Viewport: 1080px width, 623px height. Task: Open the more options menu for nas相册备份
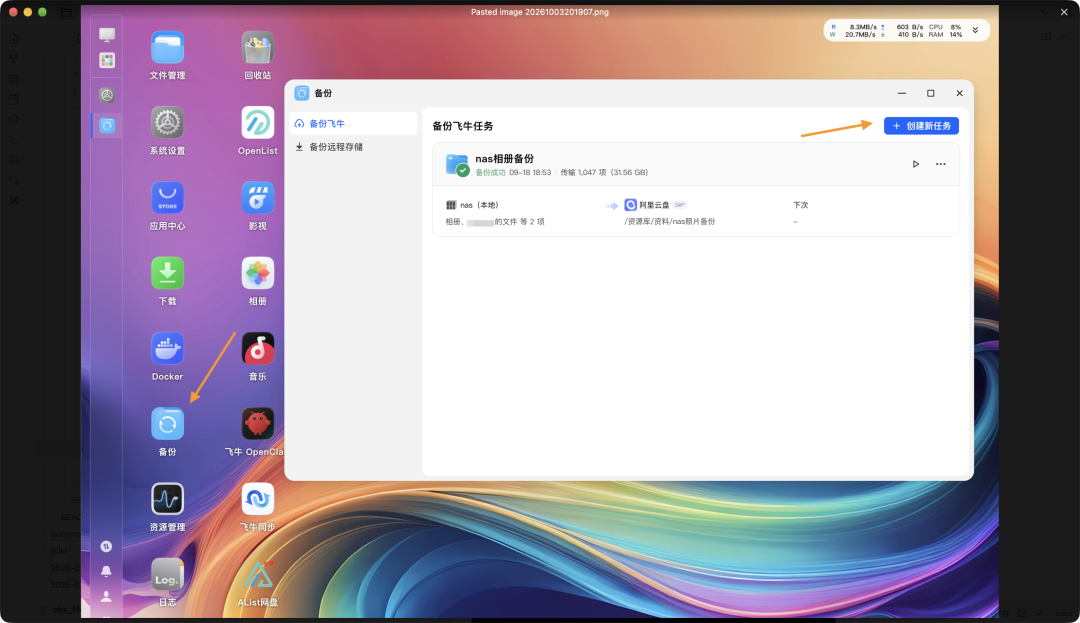tap(940, 164)
